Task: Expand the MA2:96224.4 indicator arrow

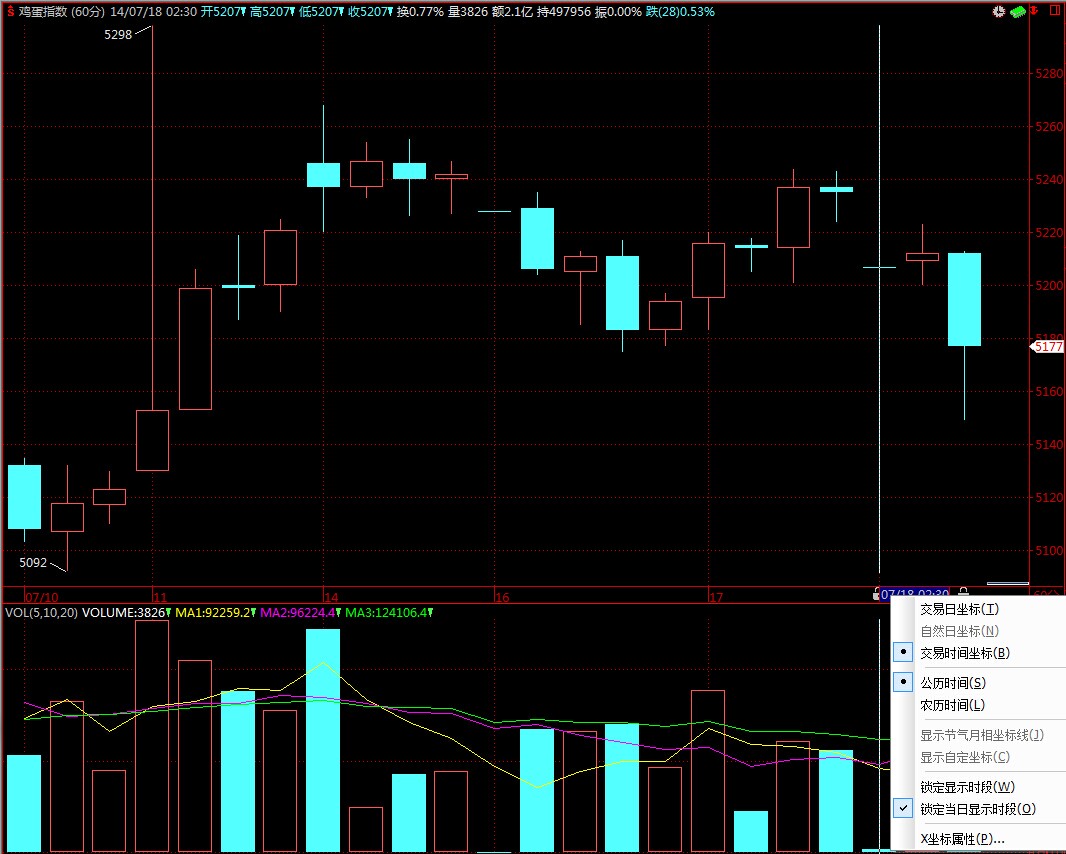Action: (x=337, y=612)
